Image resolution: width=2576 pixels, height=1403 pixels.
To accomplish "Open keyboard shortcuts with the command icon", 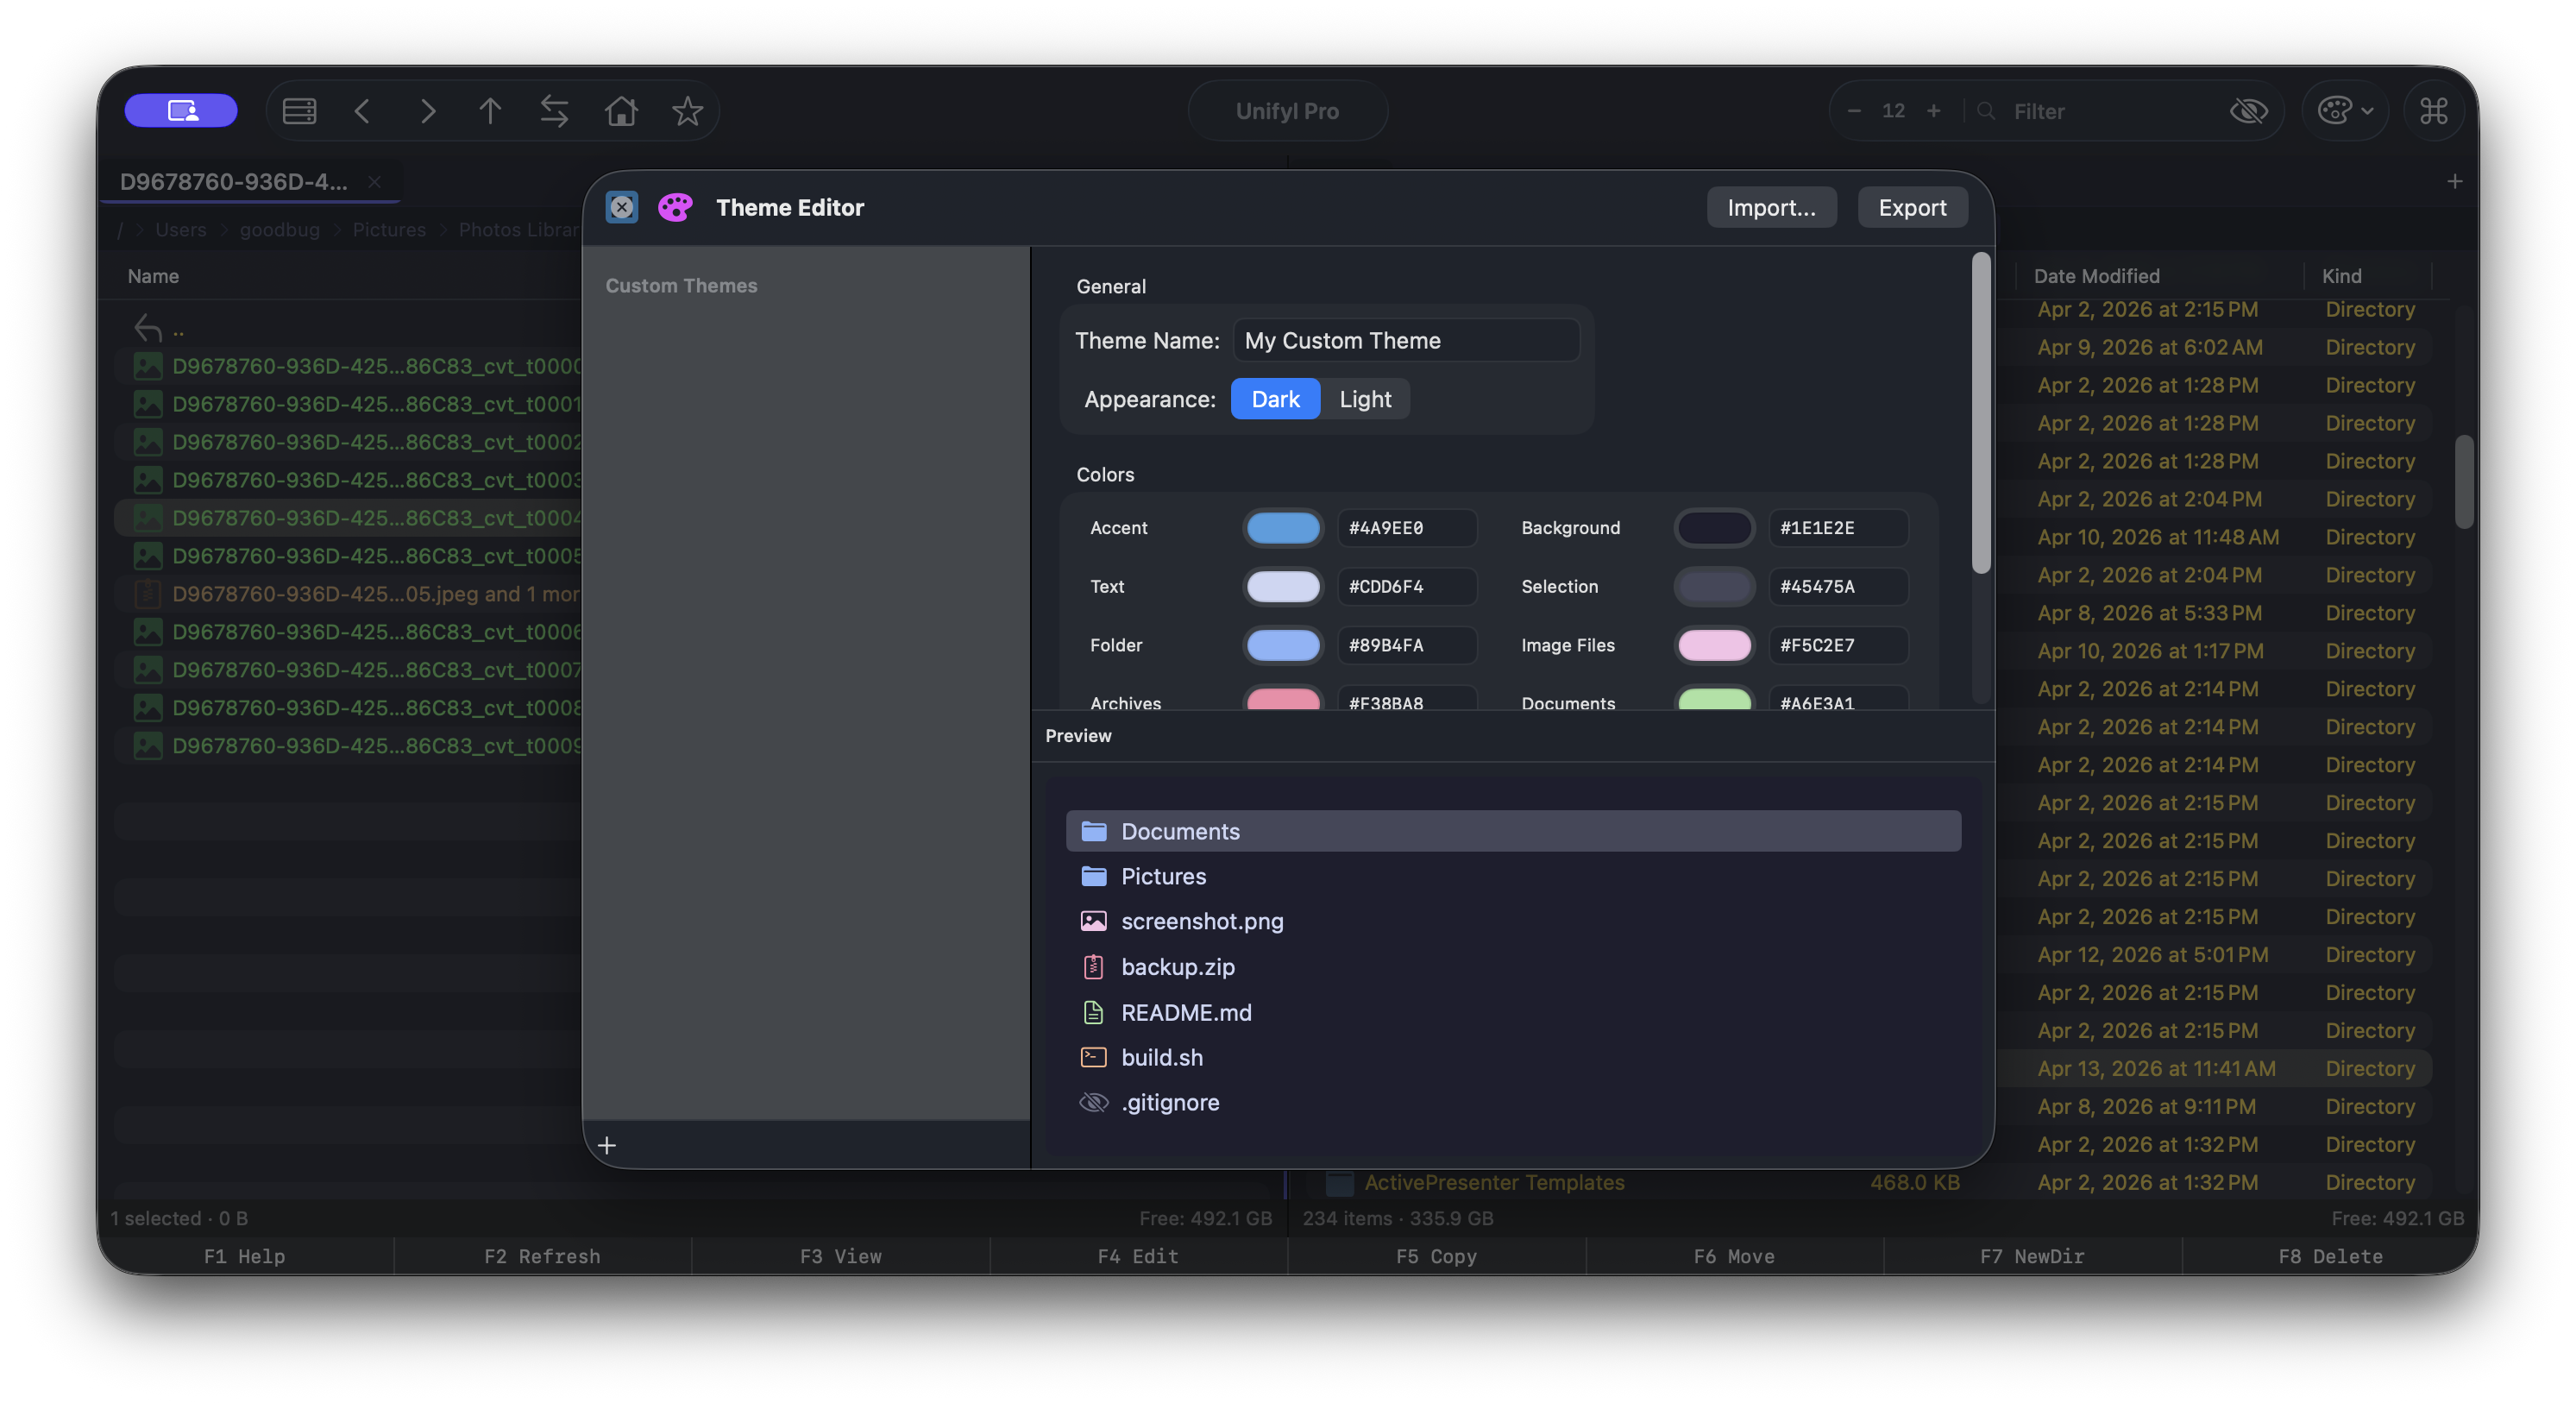I will pos(2433,111).
